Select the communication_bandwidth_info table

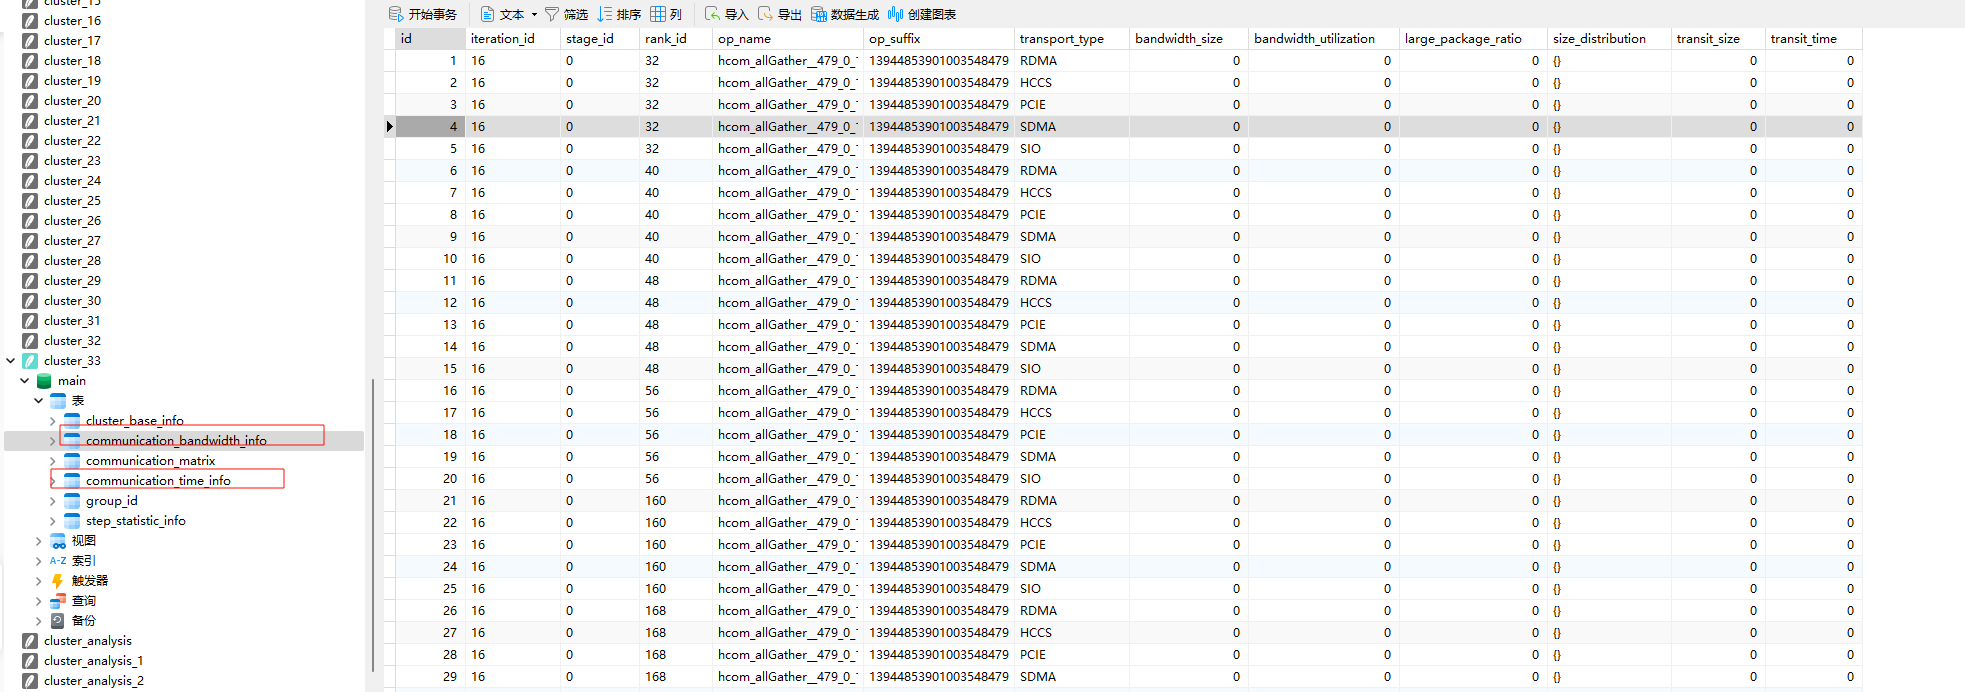pyautogui.click(x=176, y=441)
